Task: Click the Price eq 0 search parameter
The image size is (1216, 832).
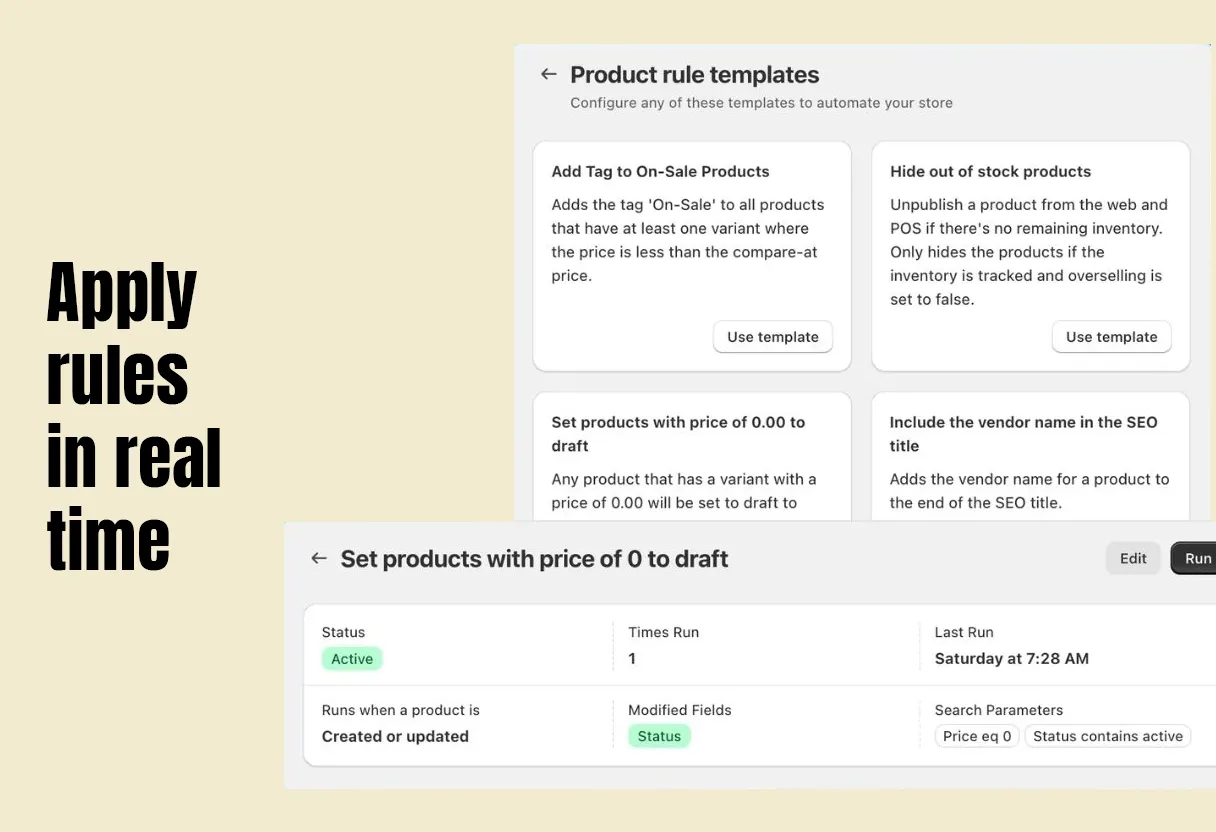Action: (x=977, y=736)
